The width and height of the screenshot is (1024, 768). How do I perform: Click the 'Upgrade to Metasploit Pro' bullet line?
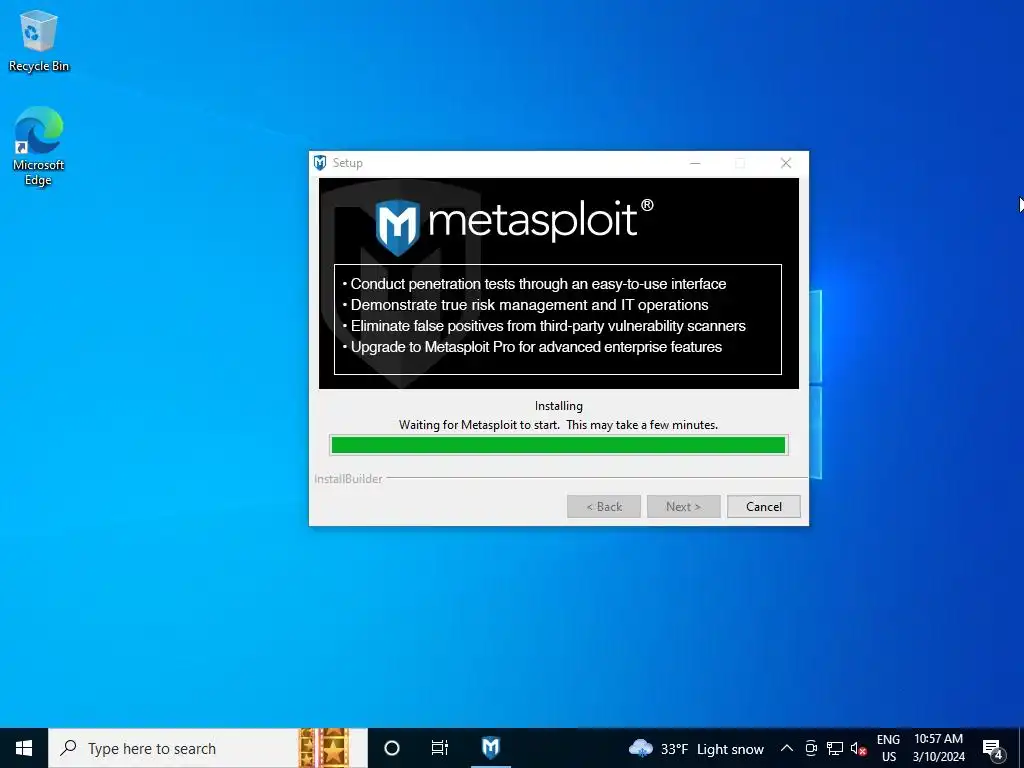point(532,347)
